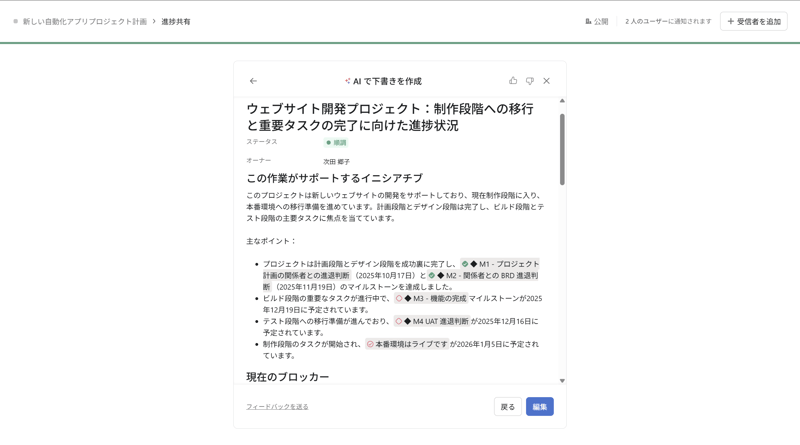The height and width of the screenshot is (445, 800).
Task: Click the draft title ウェブサイト開発プロジェクト
Action: (390, 117)
